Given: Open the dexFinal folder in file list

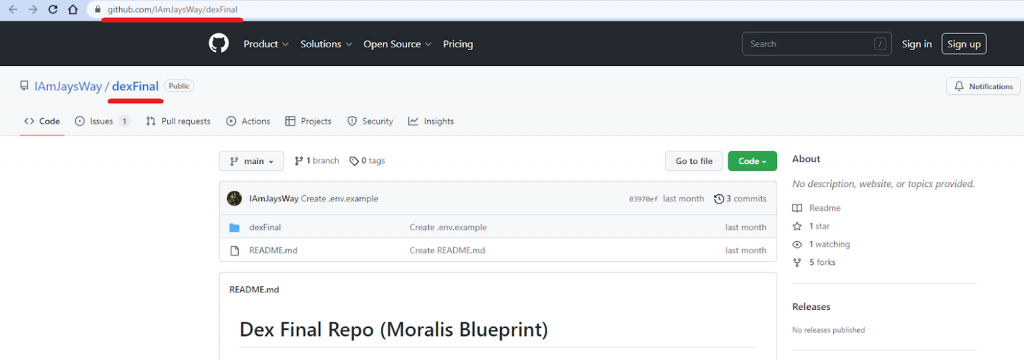Looking at the screenshot, I should coord(265,227).
